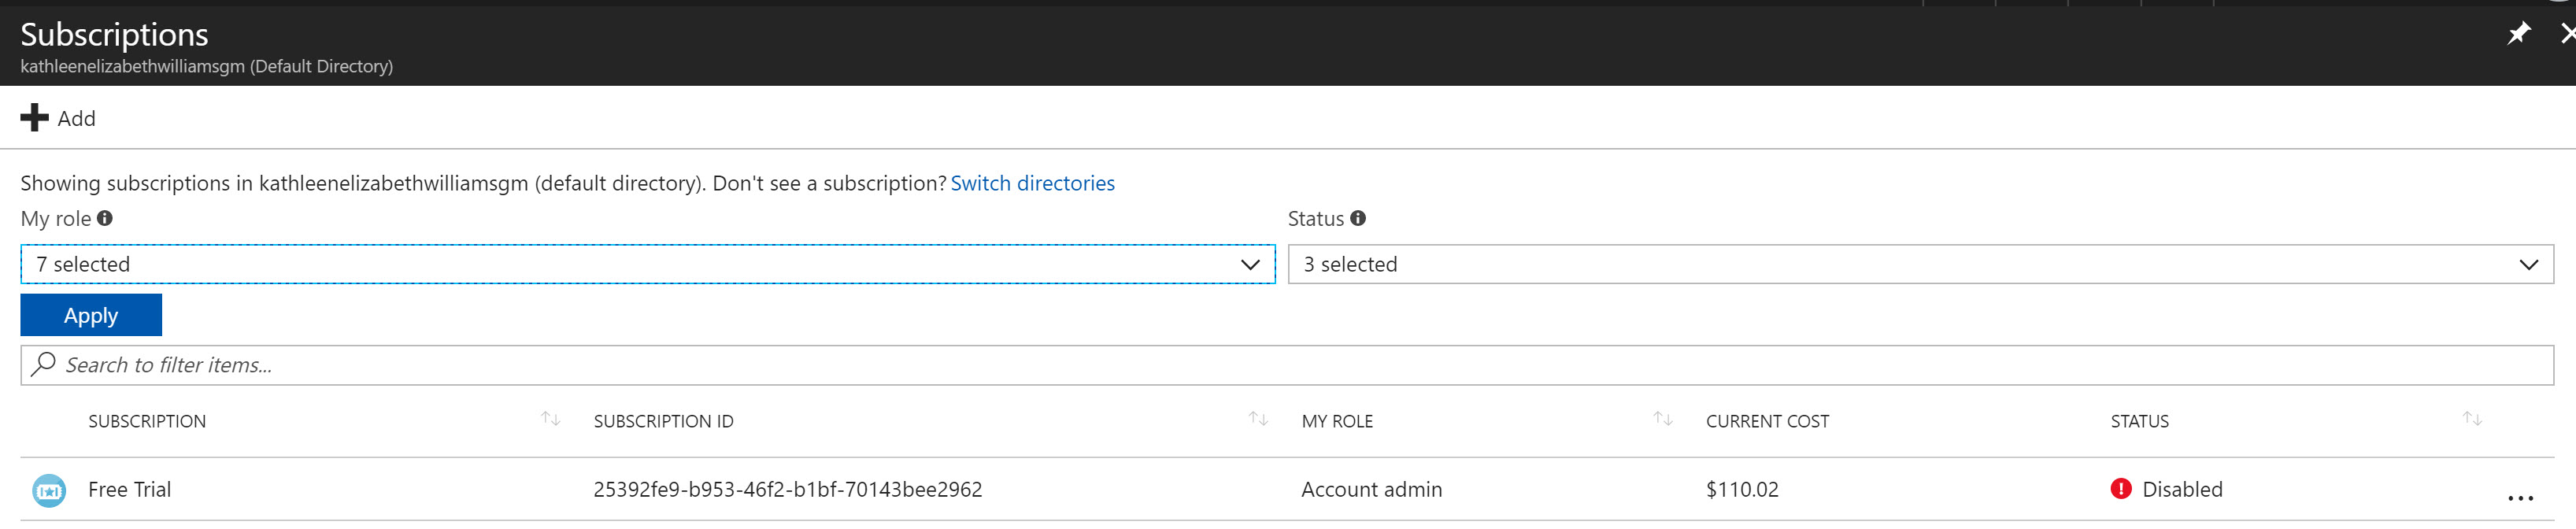
Task: Open the more options ellipsis for Free Trial
Action: 2520,497
